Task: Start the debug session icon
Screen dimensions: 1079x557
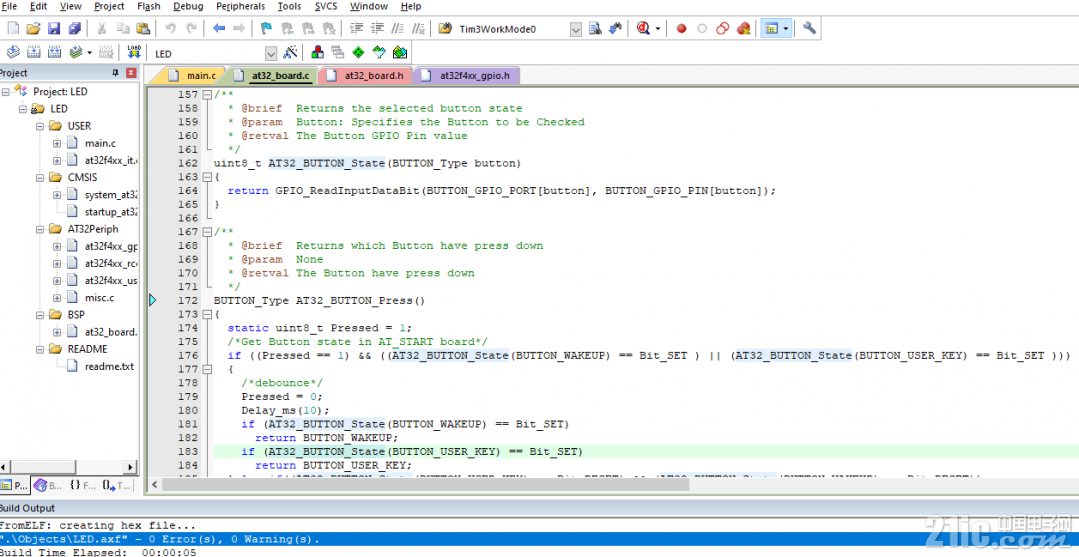Action: [x=644, y=29]
